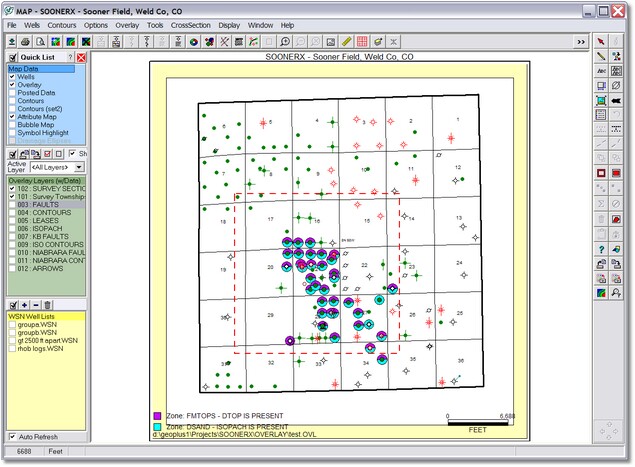Select the red arrow pointer tool
Screen dimensions: 635x467
(x=601, y=42)
